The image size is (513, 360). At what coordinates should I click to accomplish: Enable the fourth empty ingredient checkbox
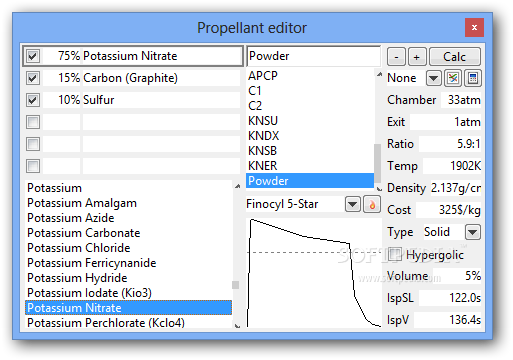[33, 122]
